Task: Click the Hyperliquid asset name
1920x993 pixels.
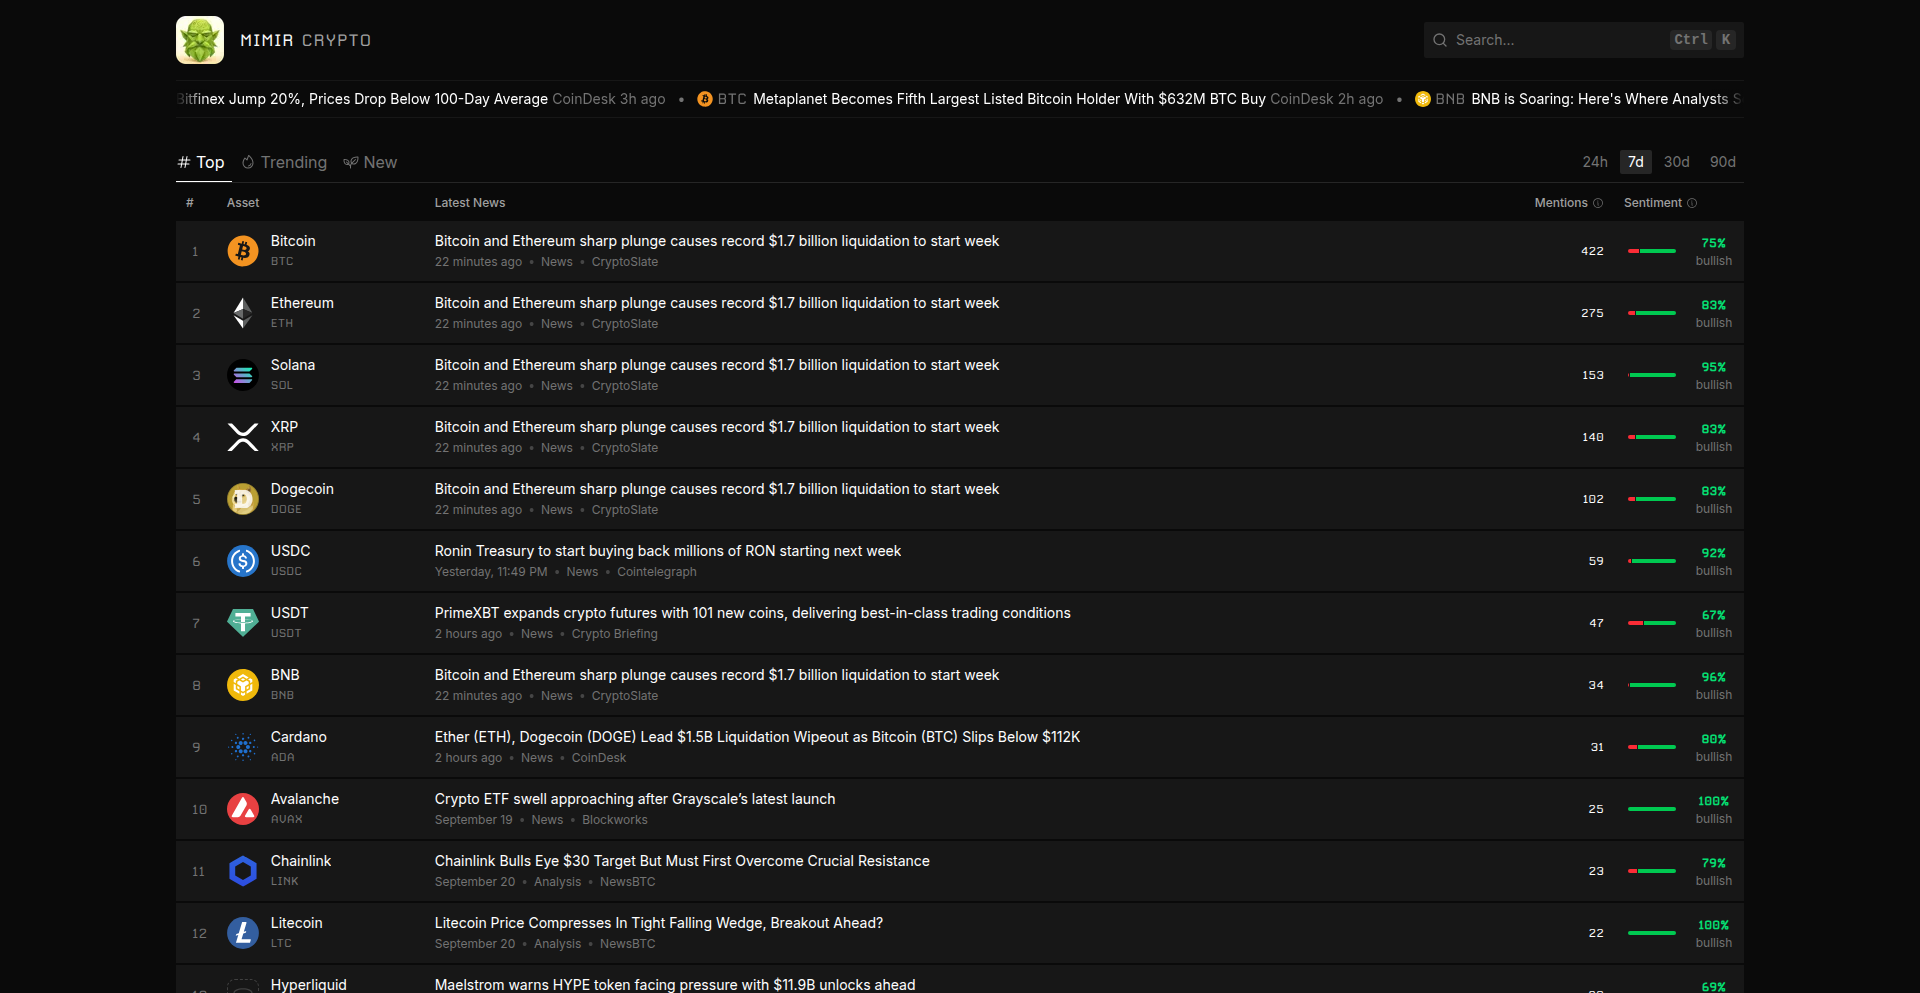Action: pyautogui.click(x=309, y=984)
